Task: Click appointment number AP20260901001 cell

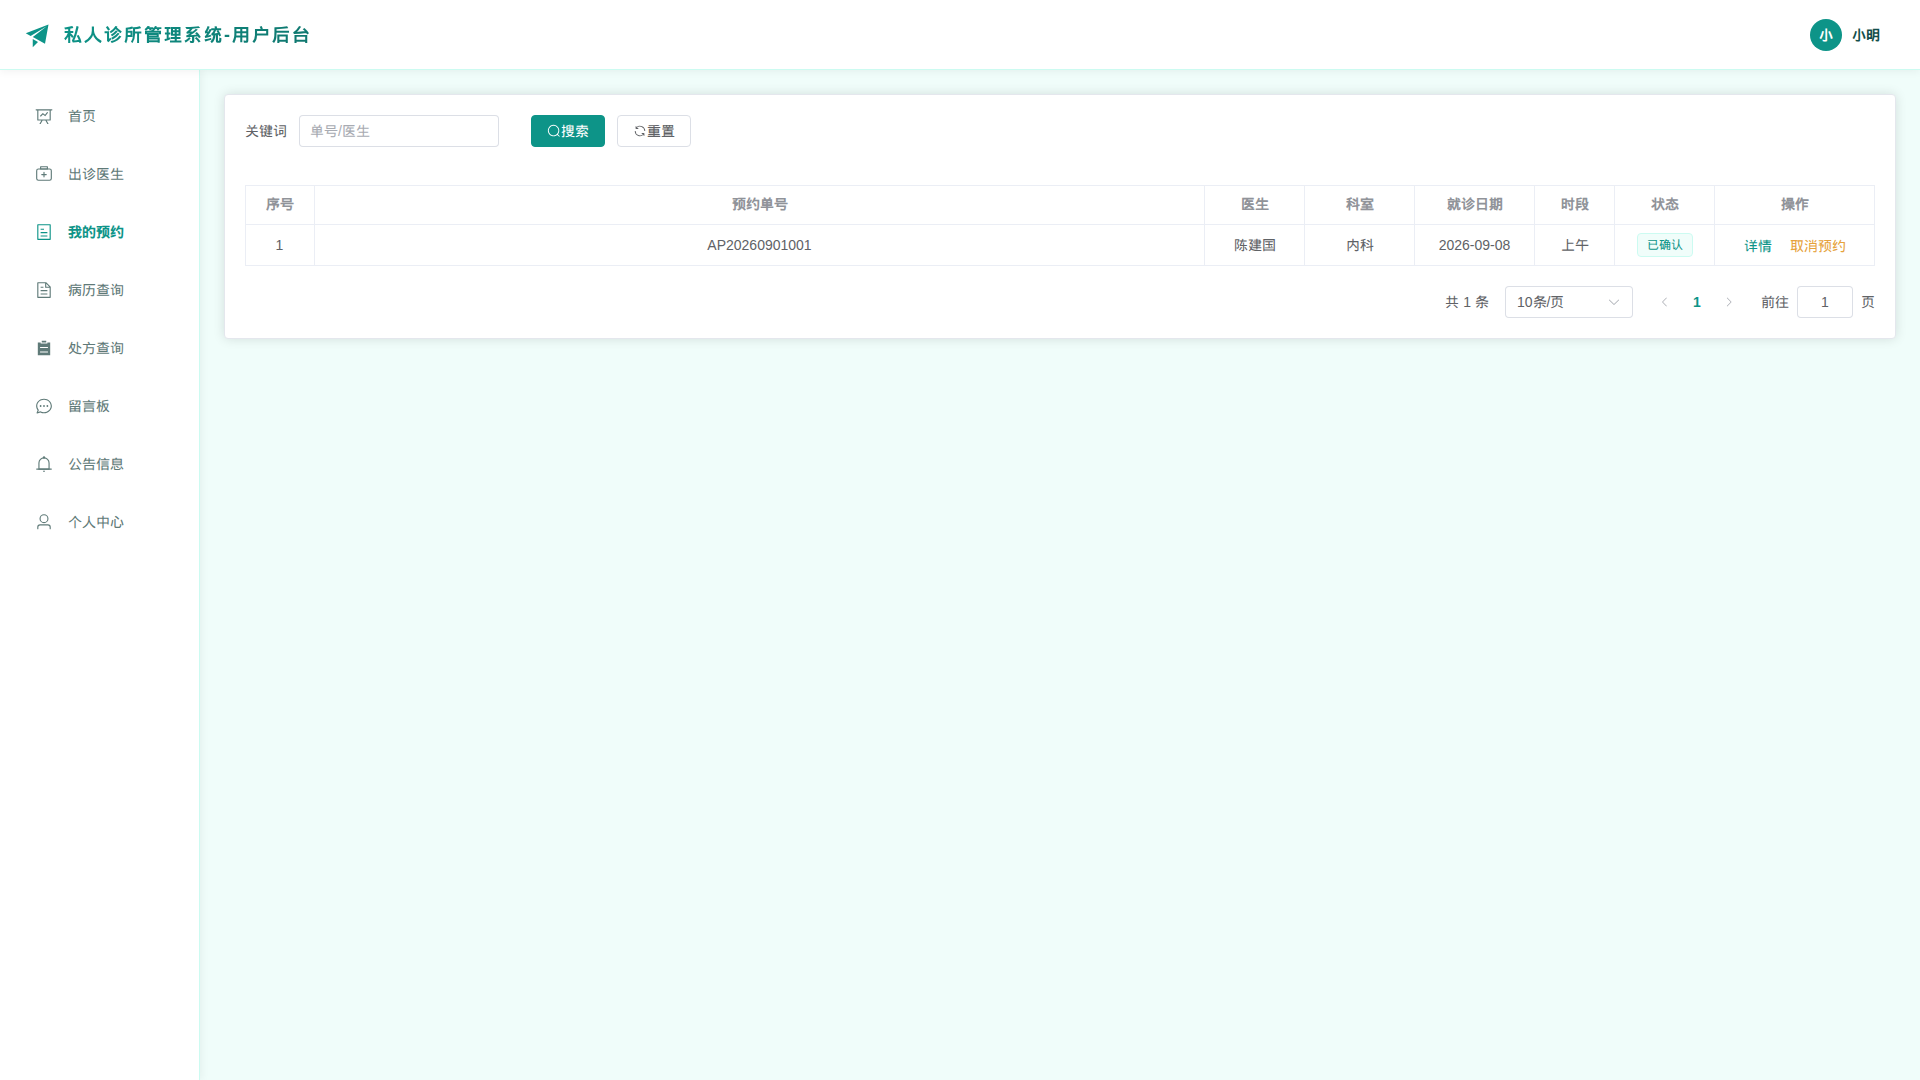Action: (x=759, y=245)
